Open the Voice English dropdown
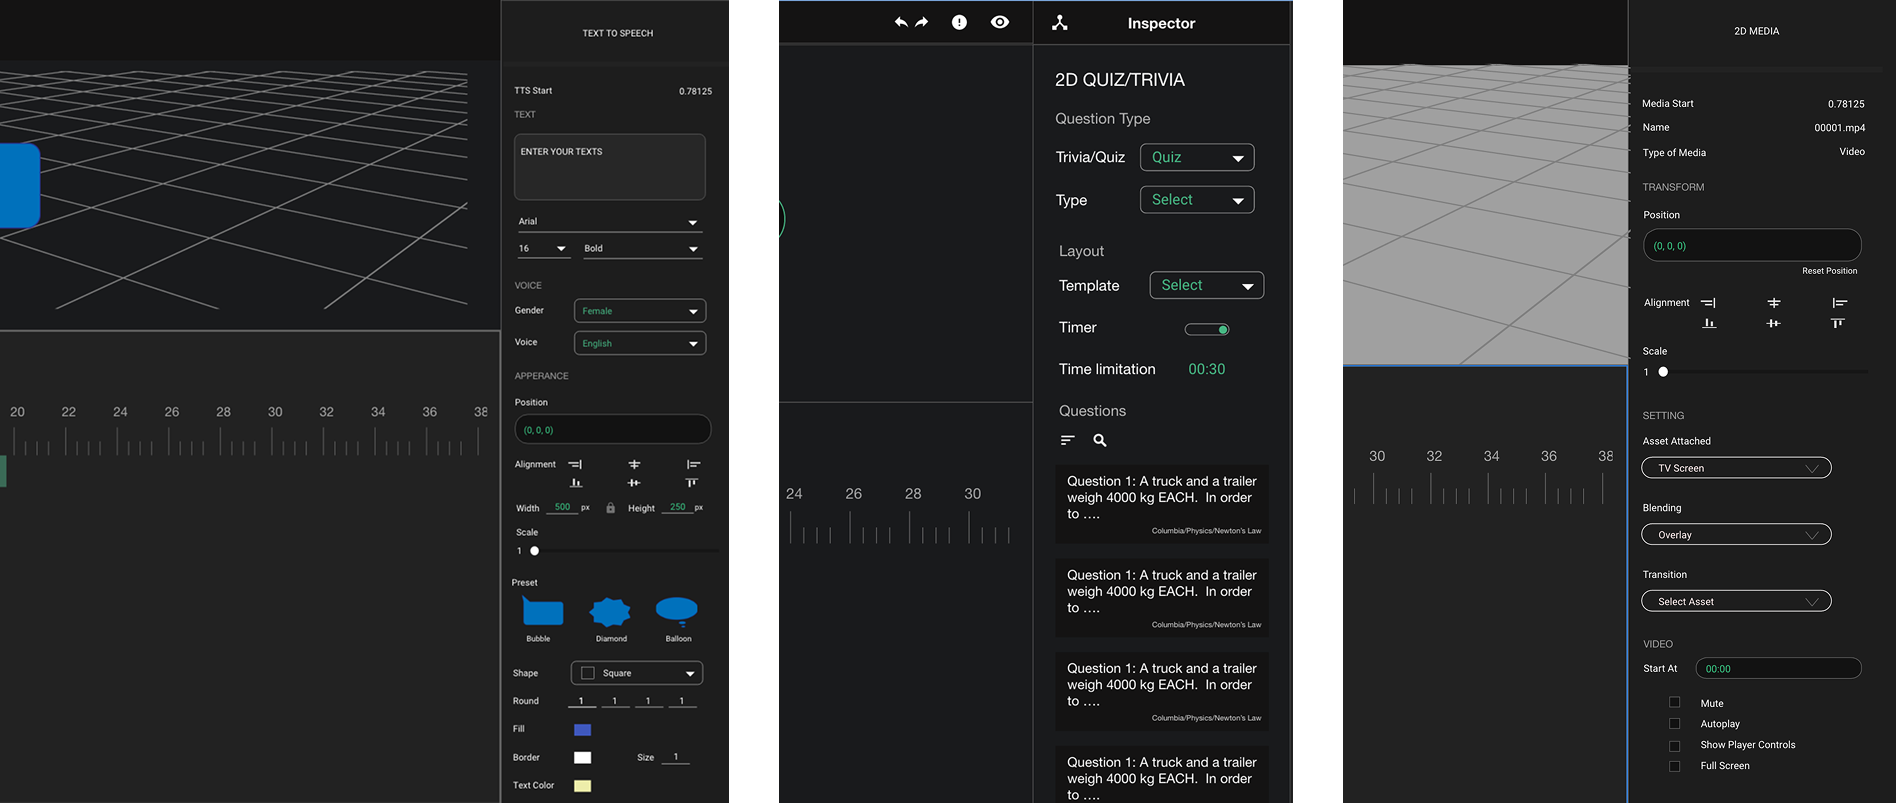The width and height of the screenshot is (1896, 803). point(640,343)
